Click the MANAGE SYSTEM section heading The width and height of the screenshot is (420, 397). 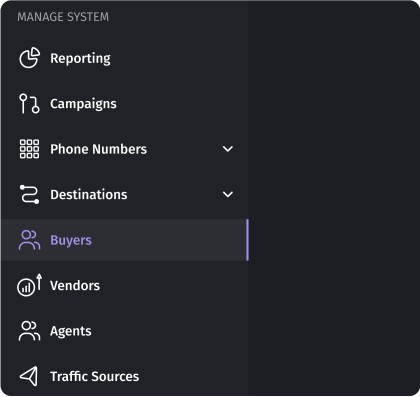pyautogui.click(x=63, y=17)
